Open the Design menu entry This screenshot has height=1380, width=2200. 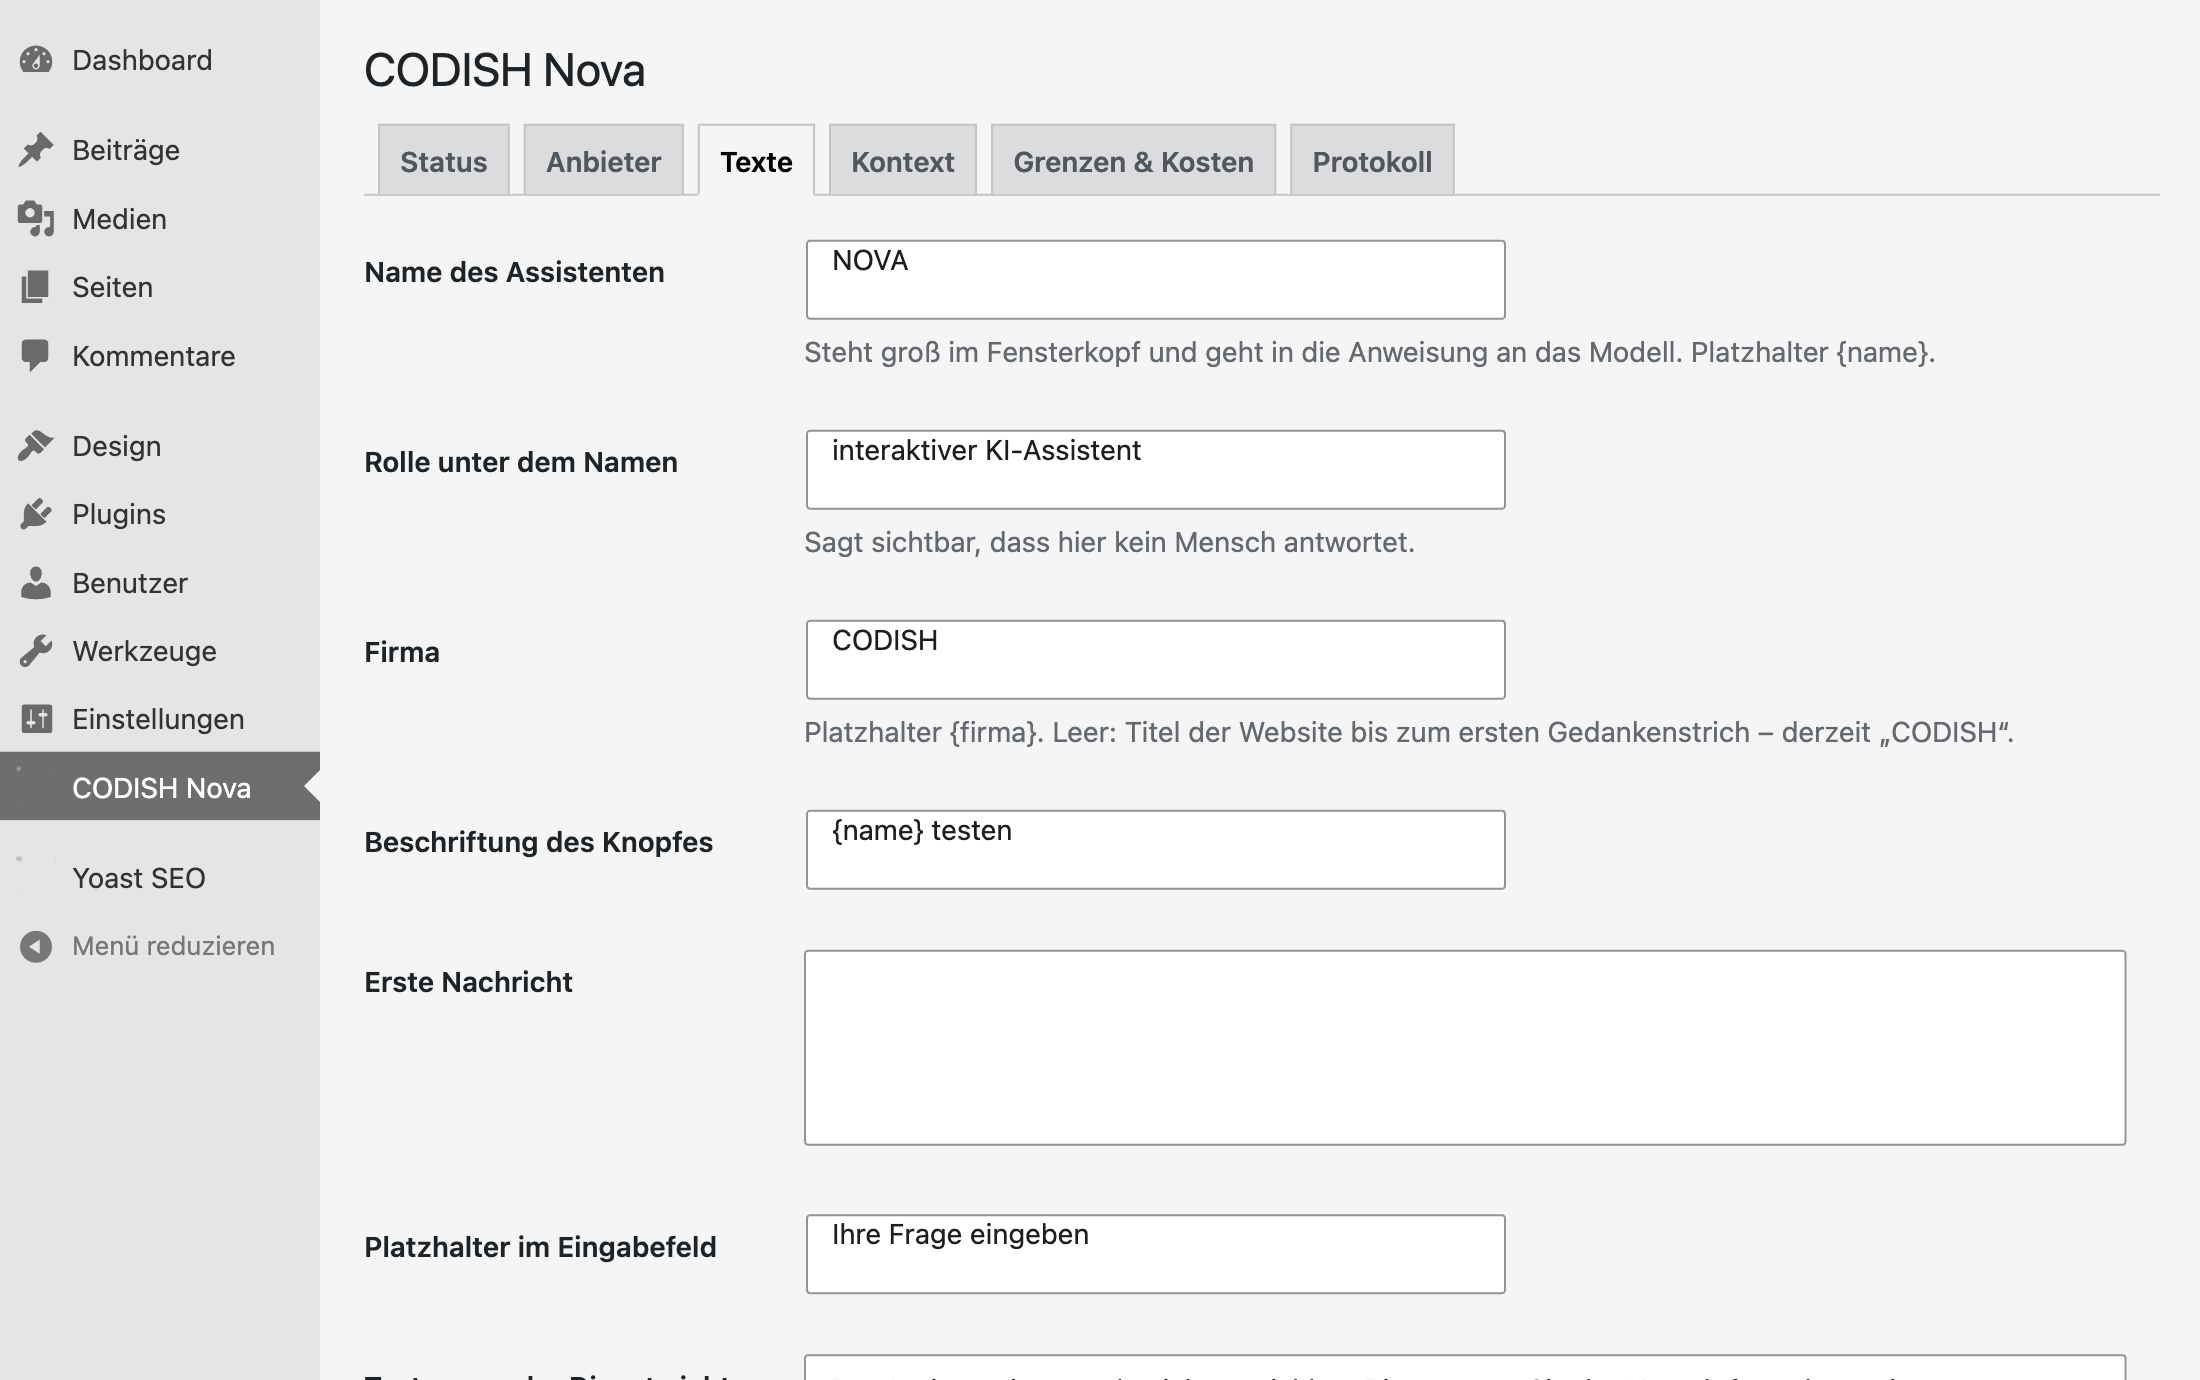[x=160, y=446]
